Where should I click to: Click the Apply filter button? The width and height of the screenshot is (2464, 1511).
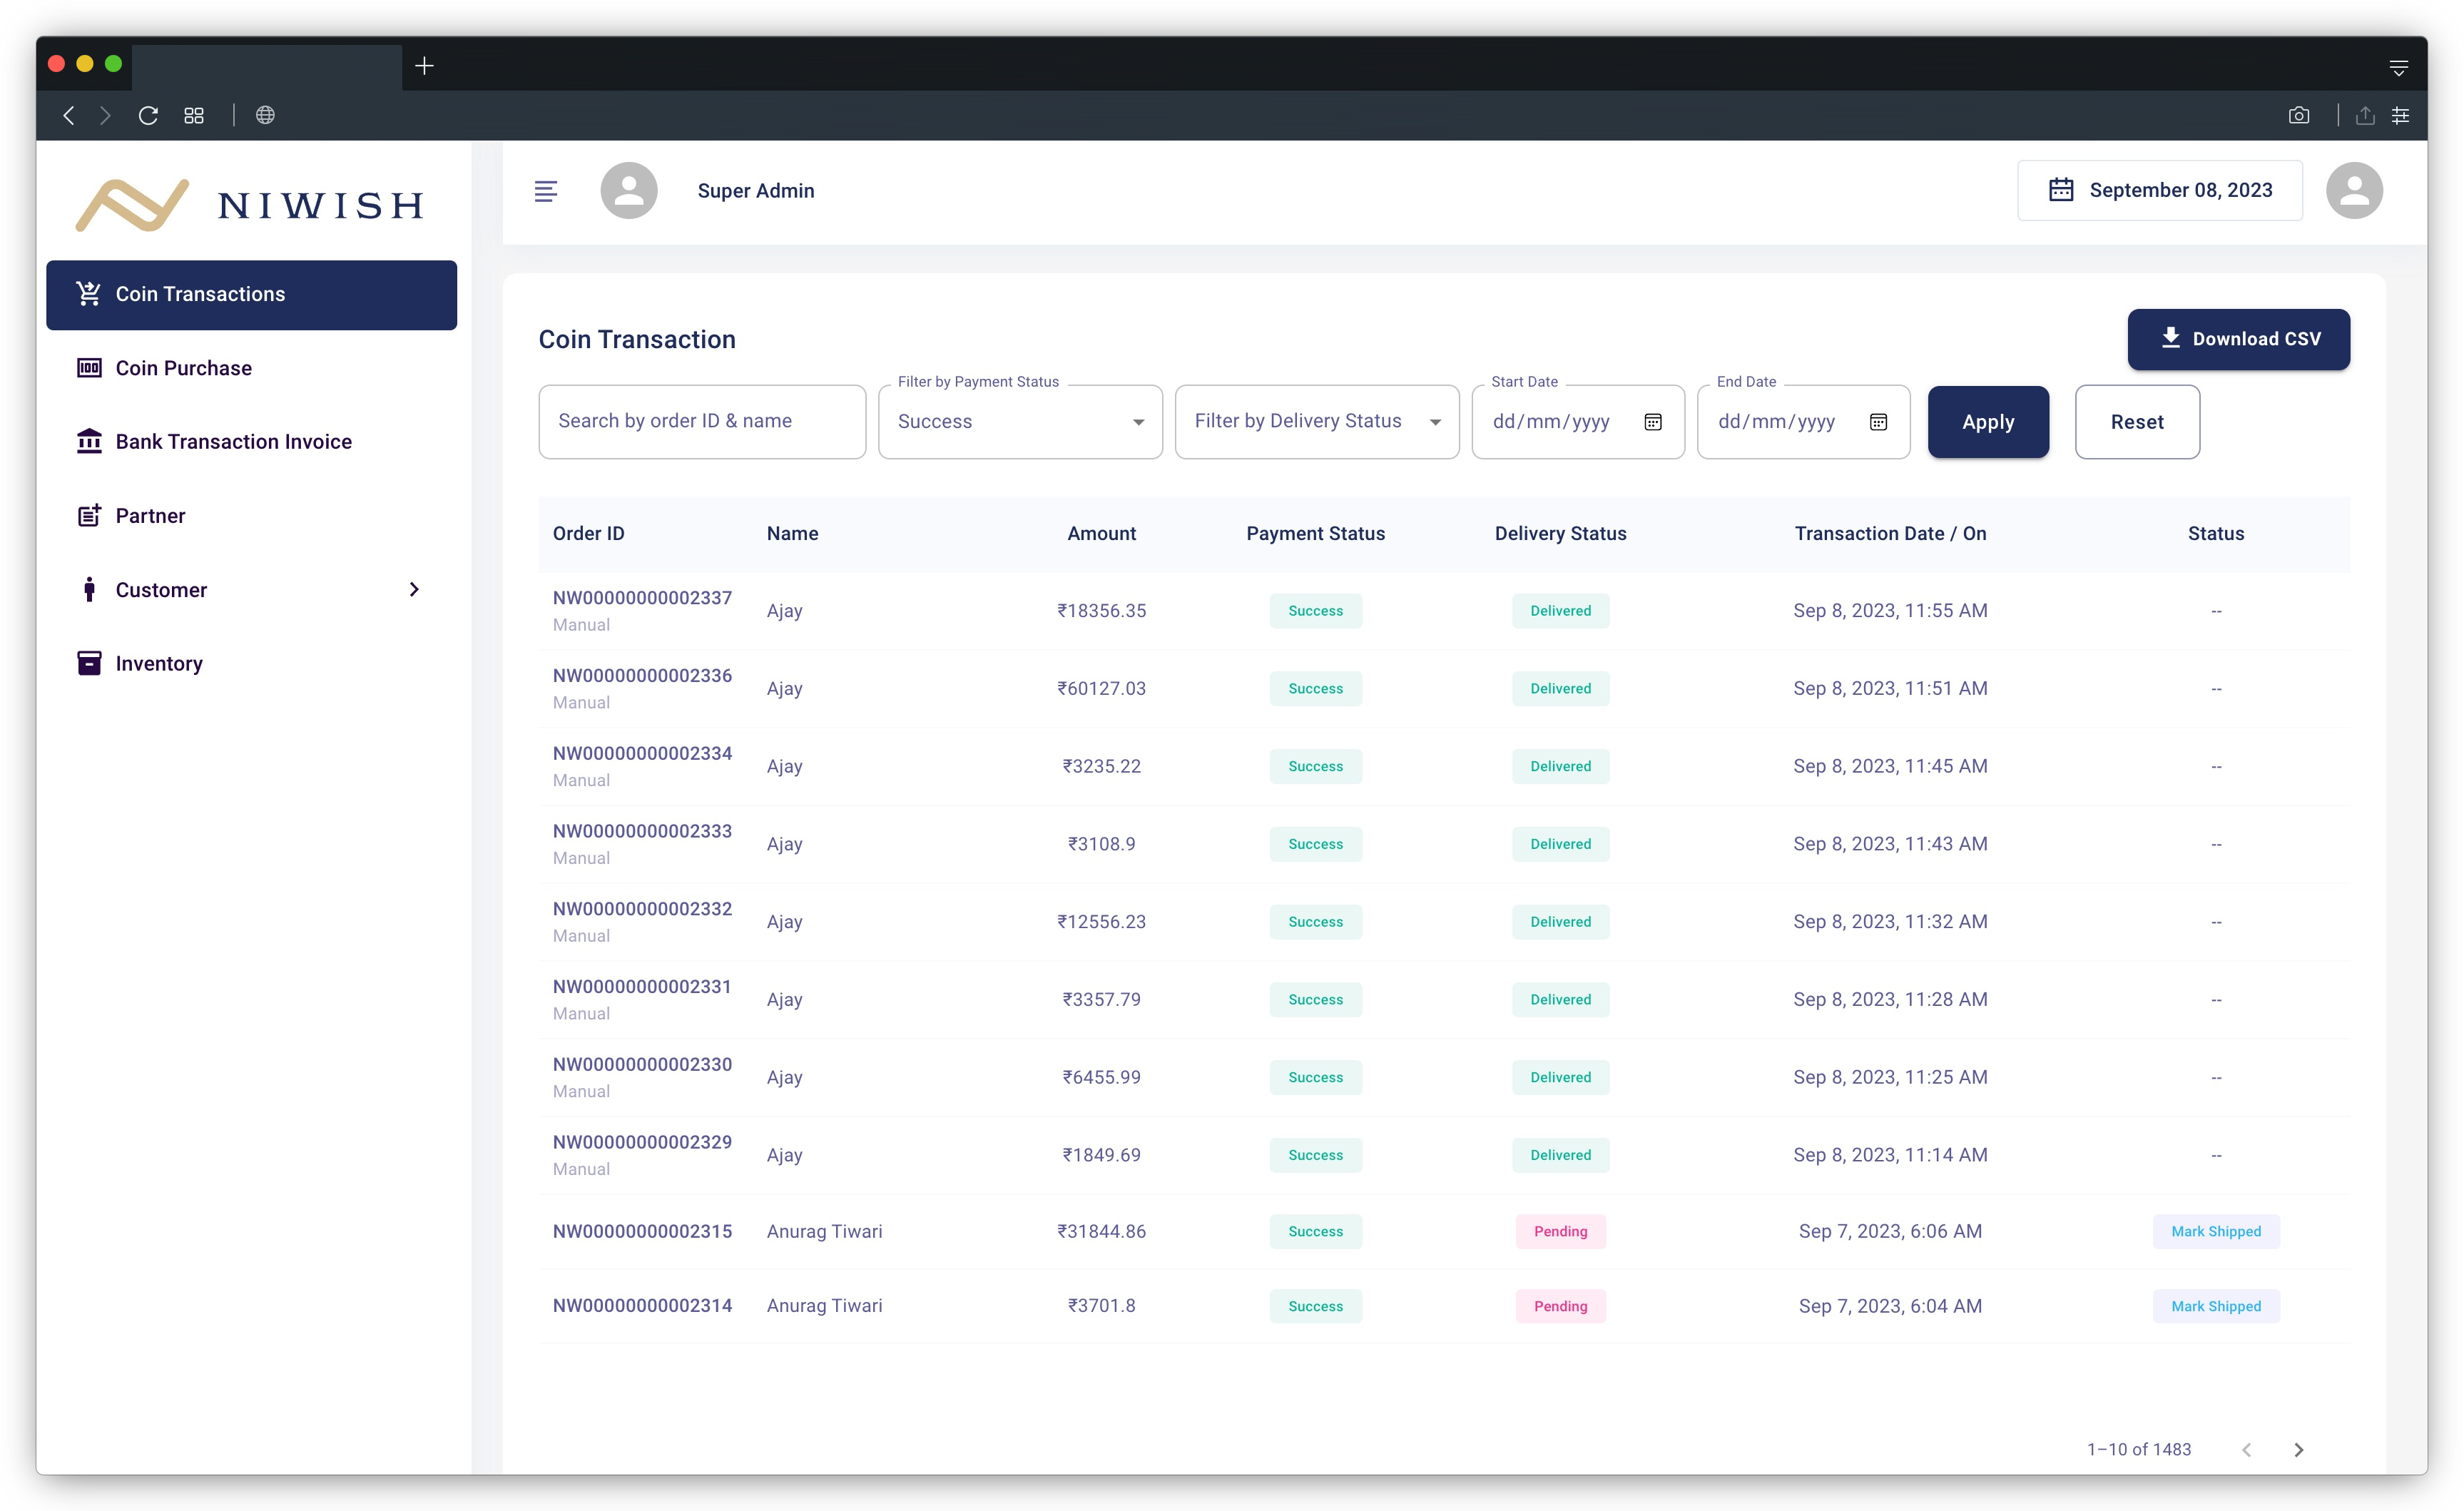(1987, 422)
